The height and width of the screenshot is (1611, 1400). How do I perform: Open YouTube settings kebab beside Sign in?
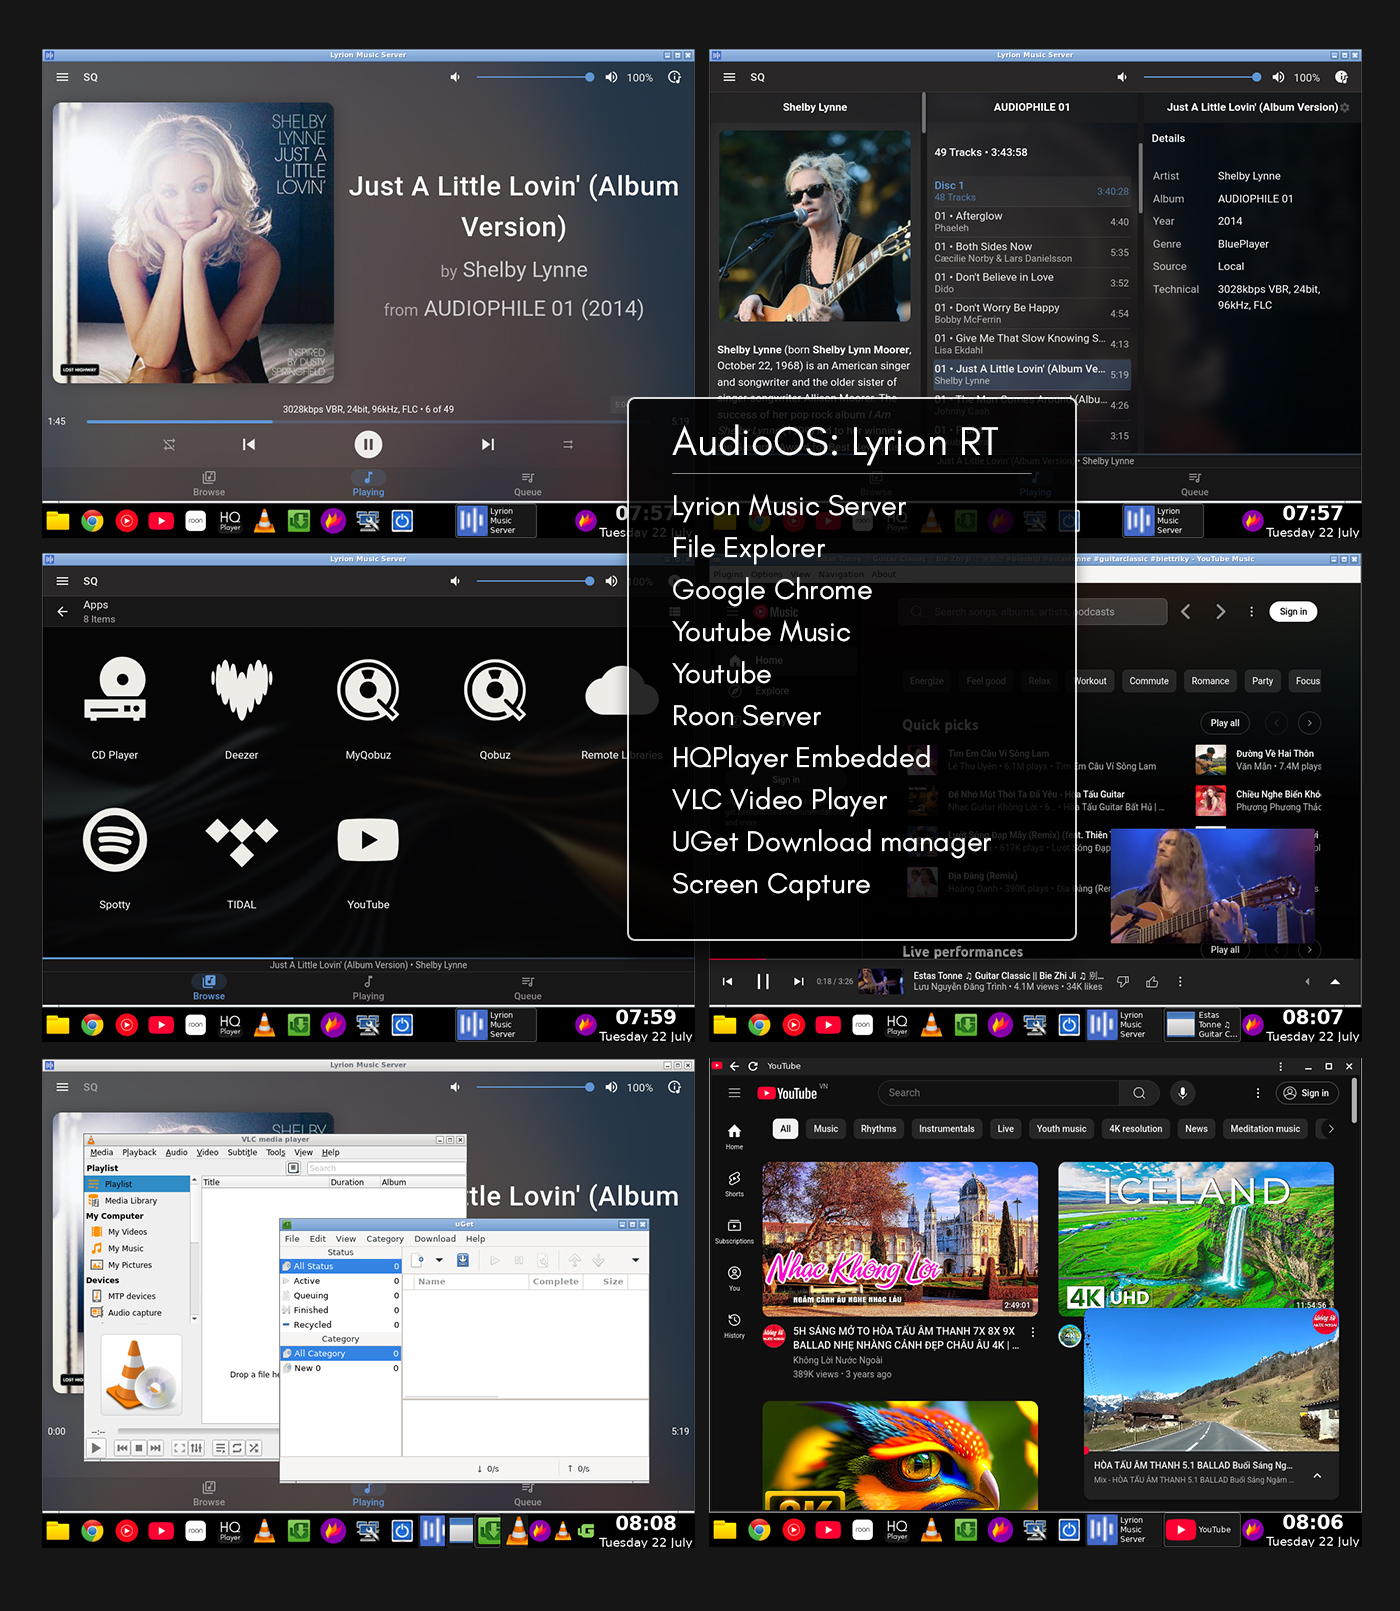pos(1258,1093)
